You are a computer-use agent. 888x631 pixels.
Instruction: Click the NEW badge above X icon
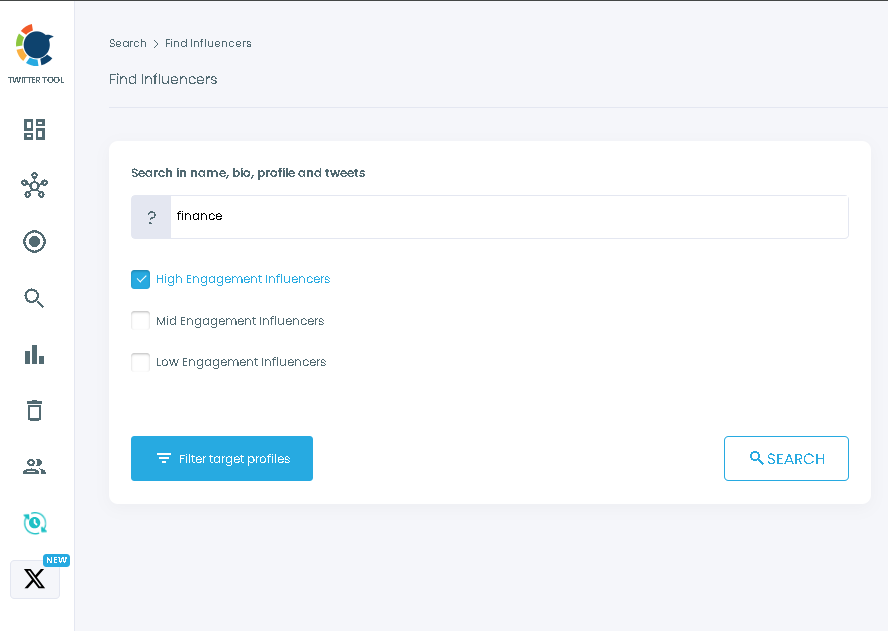click(x=57, y=560)
